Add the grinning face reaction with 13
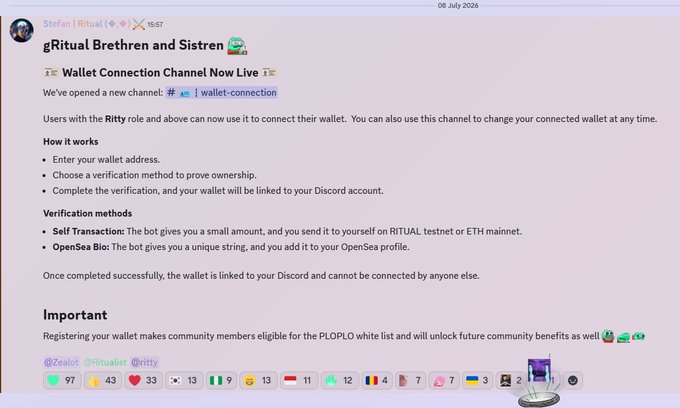 tap(258, 380)
